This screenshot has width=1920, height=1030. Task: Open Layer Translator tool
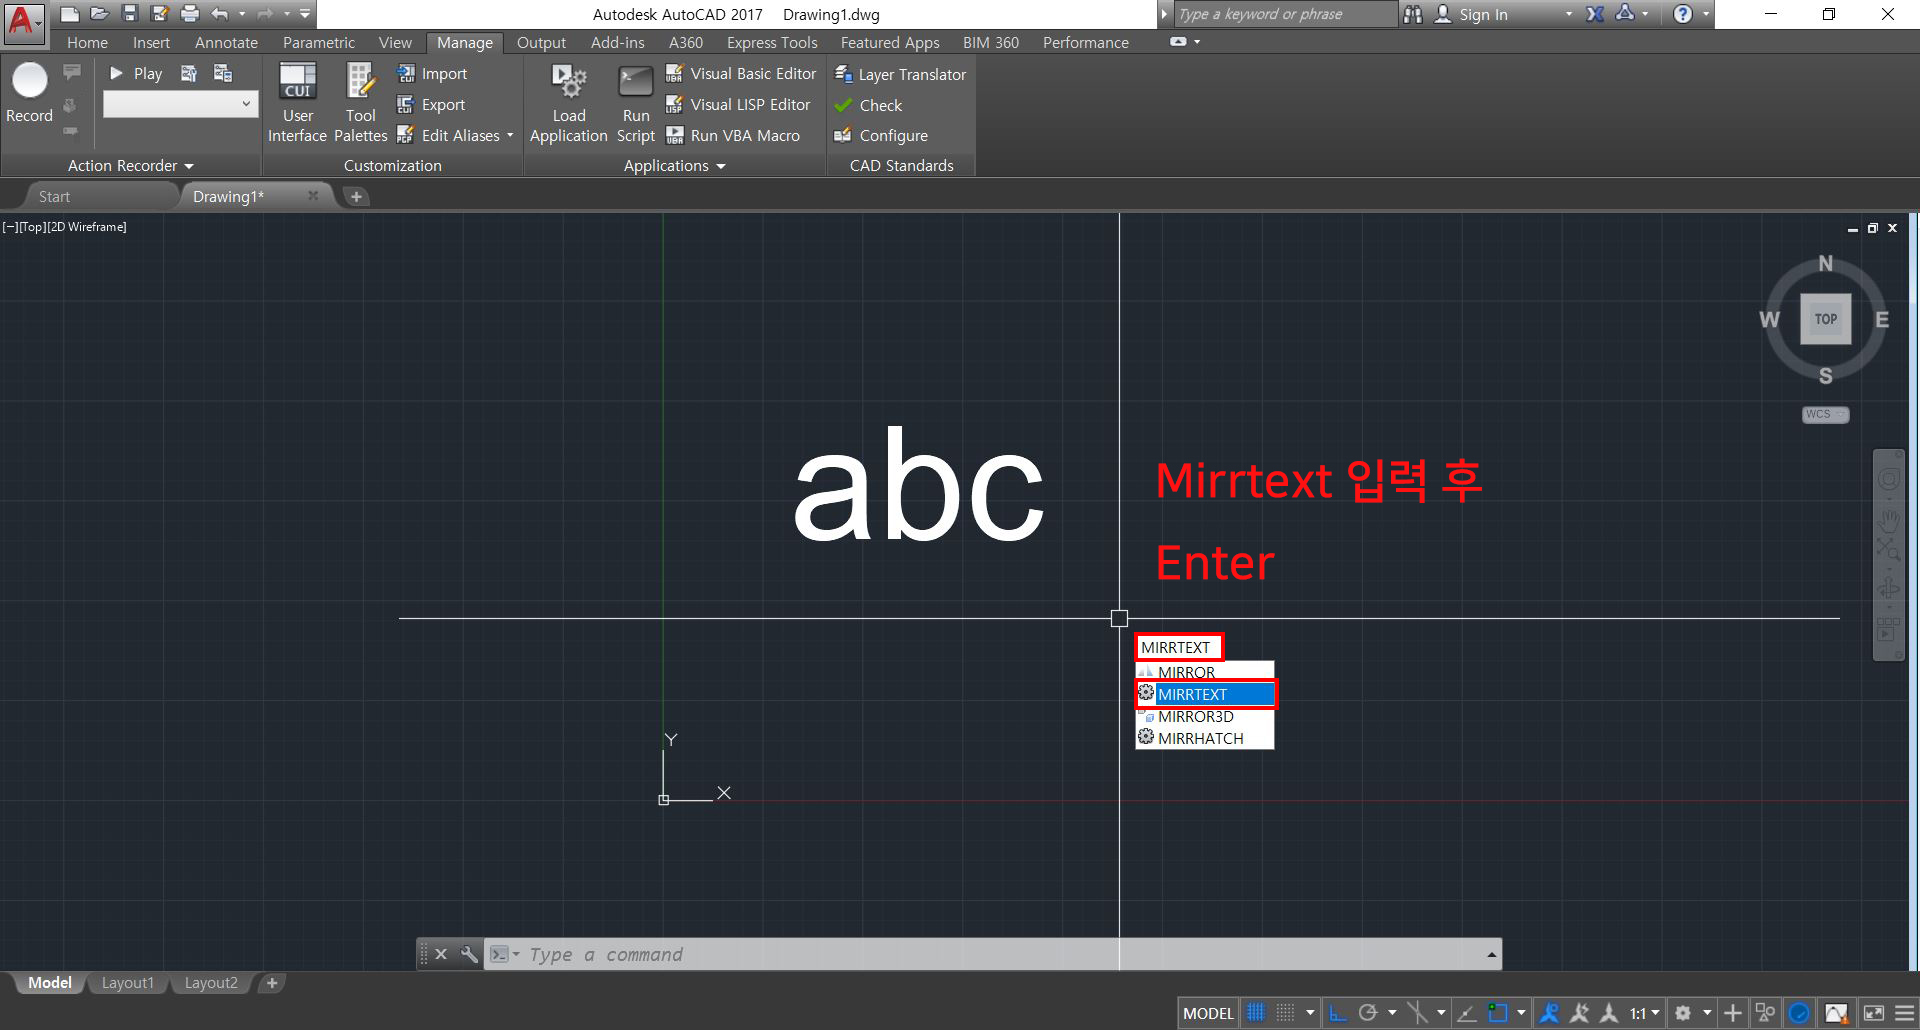point(900,74)
